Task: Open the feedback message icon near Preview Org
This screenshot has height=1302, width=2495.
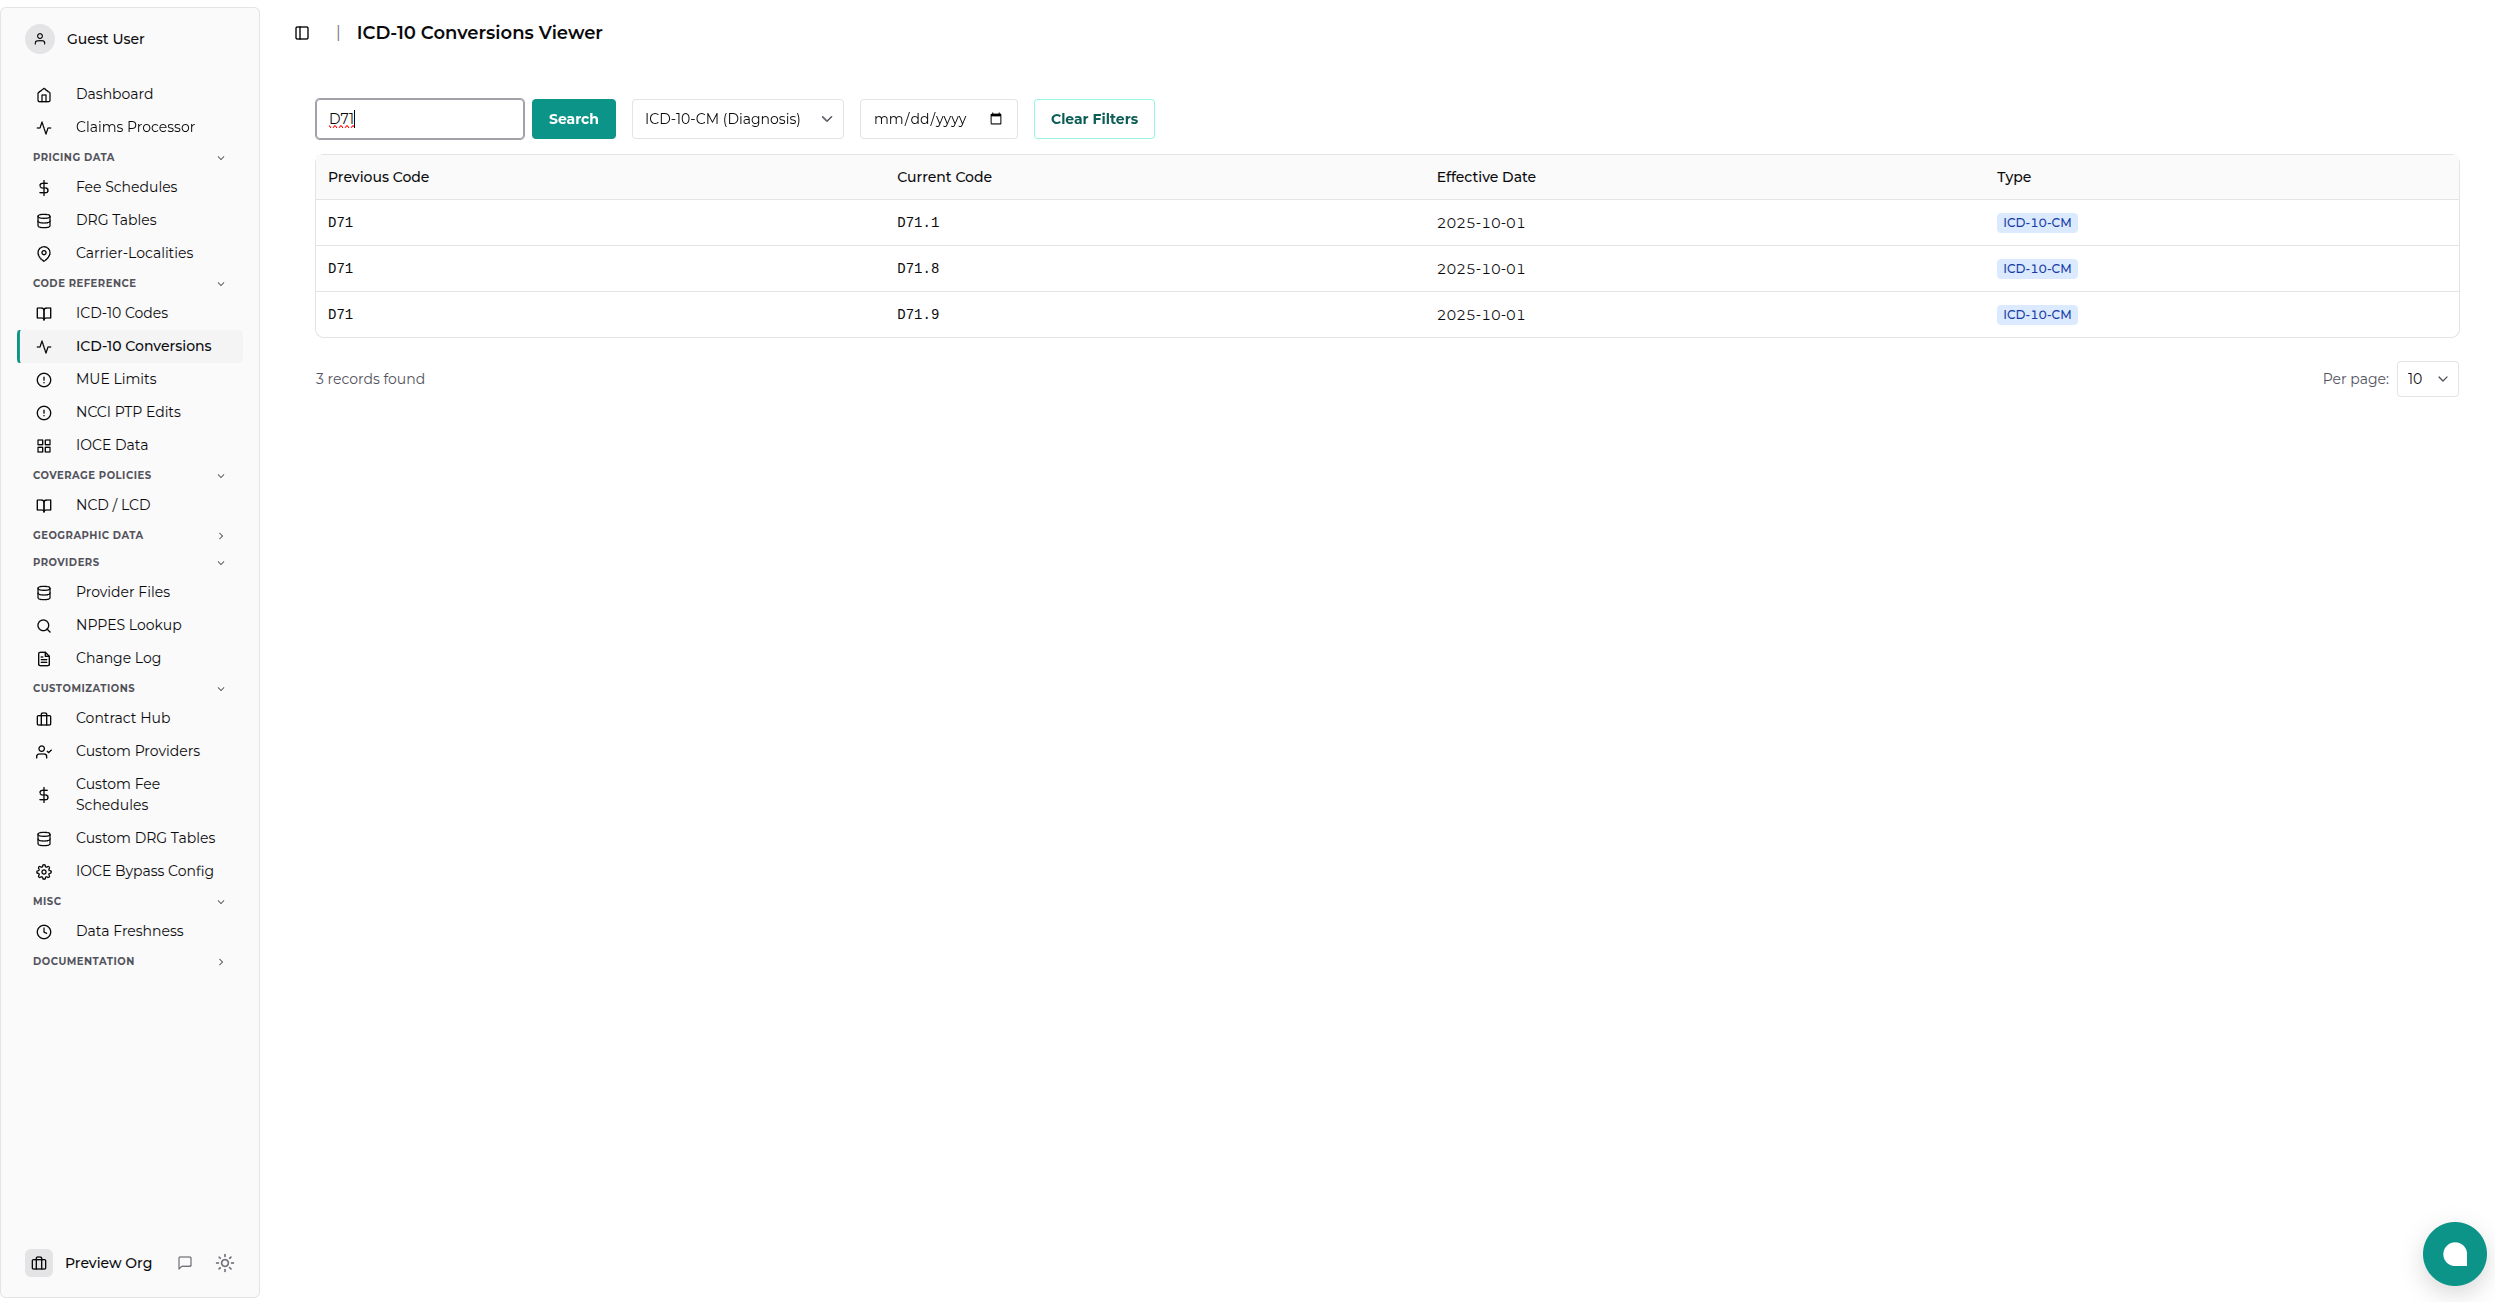Action: [x=185, y=1263]
